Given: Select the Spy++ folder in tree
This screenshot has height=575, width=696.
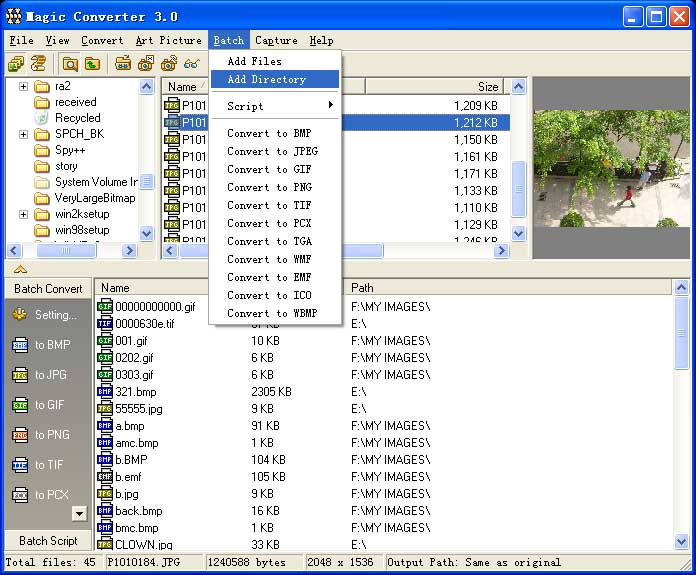Looking at the screenshot, I should pyautogui.click(x=60, y=150).
